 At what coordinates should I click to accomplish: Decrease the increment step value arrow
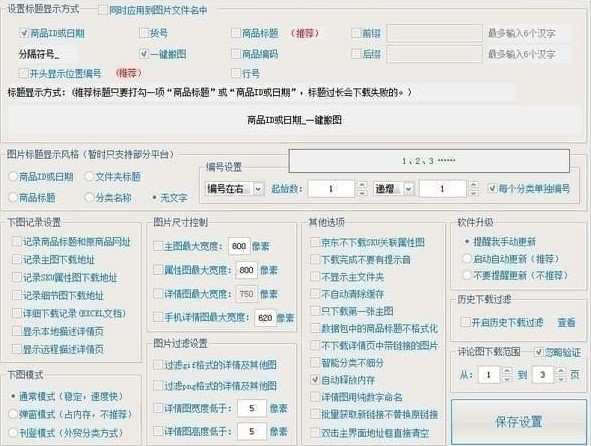coord(473,193)
